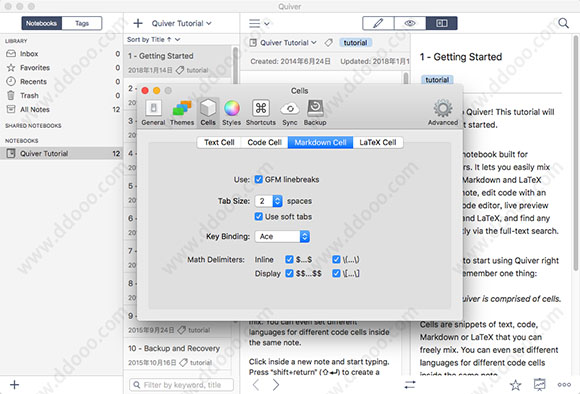Open editor Quiver Tutorial notebook selector
The image size is (580, 394).
click(283, 43)
